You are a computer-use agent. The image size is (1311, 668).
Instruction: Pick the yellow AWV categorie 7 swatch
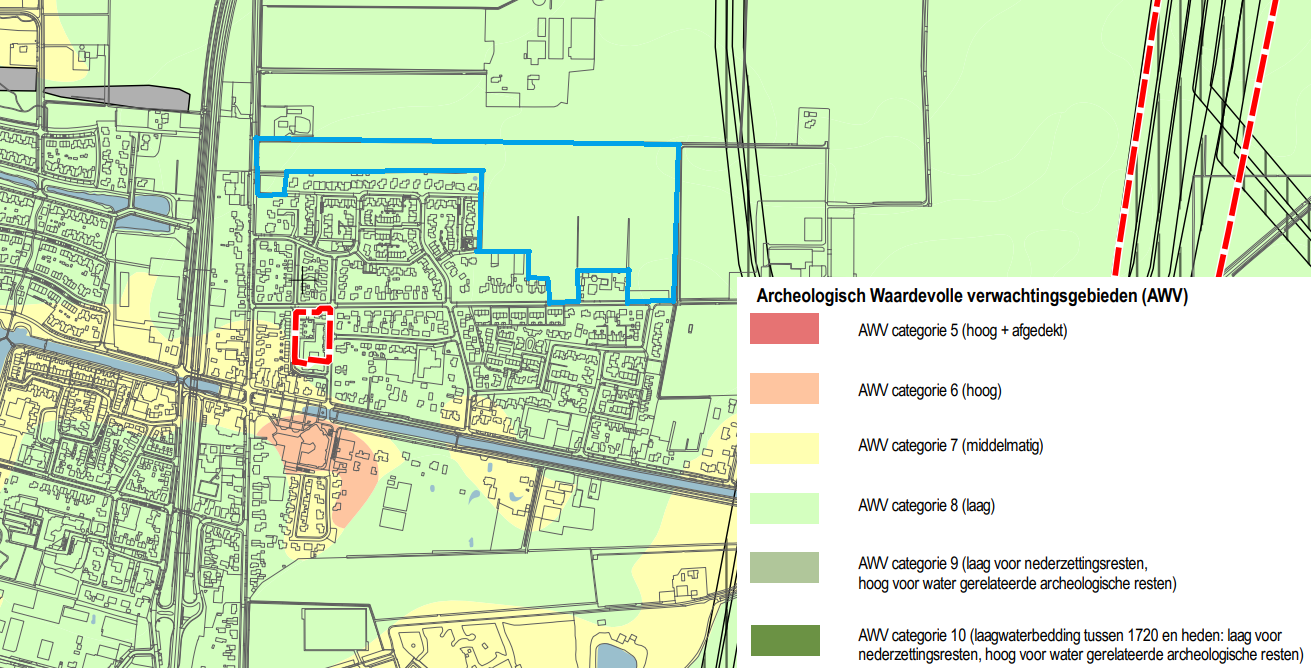point(784,448)
